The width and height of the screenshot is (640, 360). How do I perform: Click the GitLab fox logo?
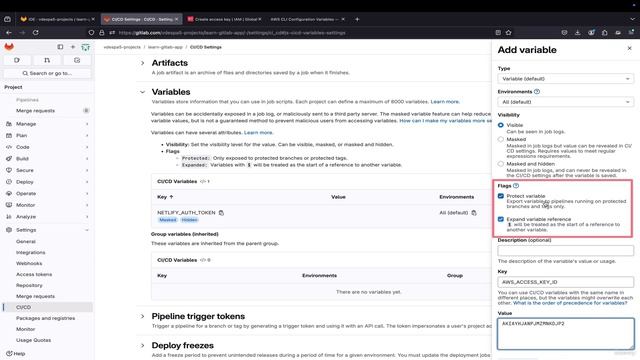(9, 47)
